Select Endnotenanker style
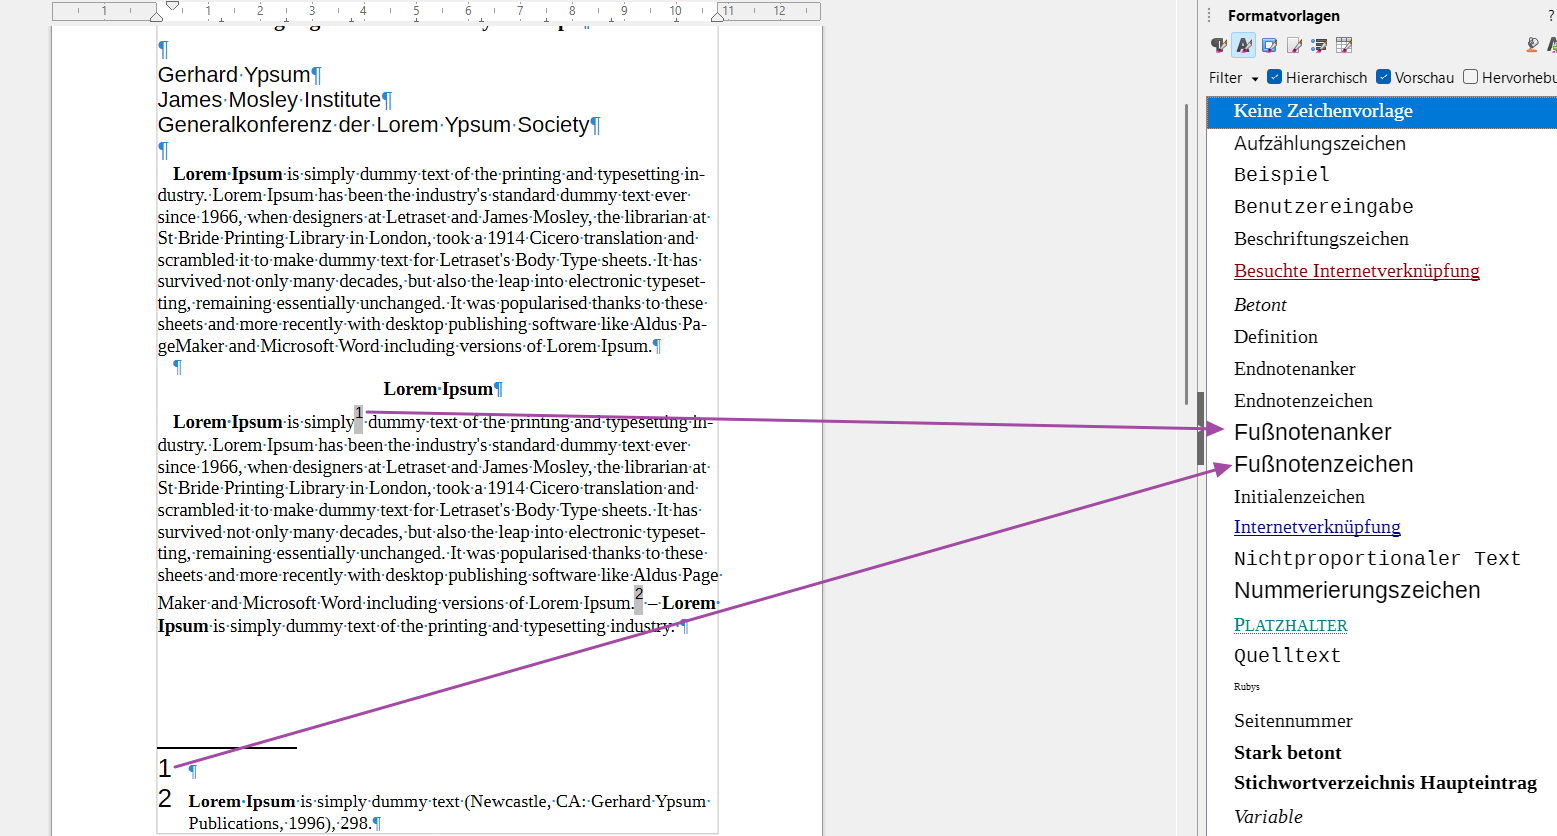The width and height of the screenshot is (1557, 836). tap(1294, 369)
